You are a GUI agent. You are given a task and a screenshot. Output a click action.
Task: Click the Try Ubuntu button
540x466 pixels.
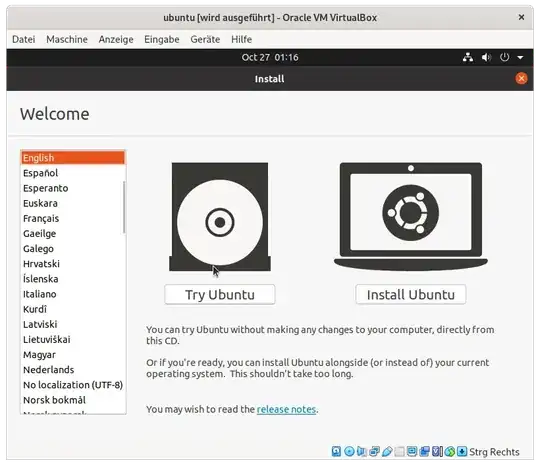pyautogui.click(x=220, y=294)
